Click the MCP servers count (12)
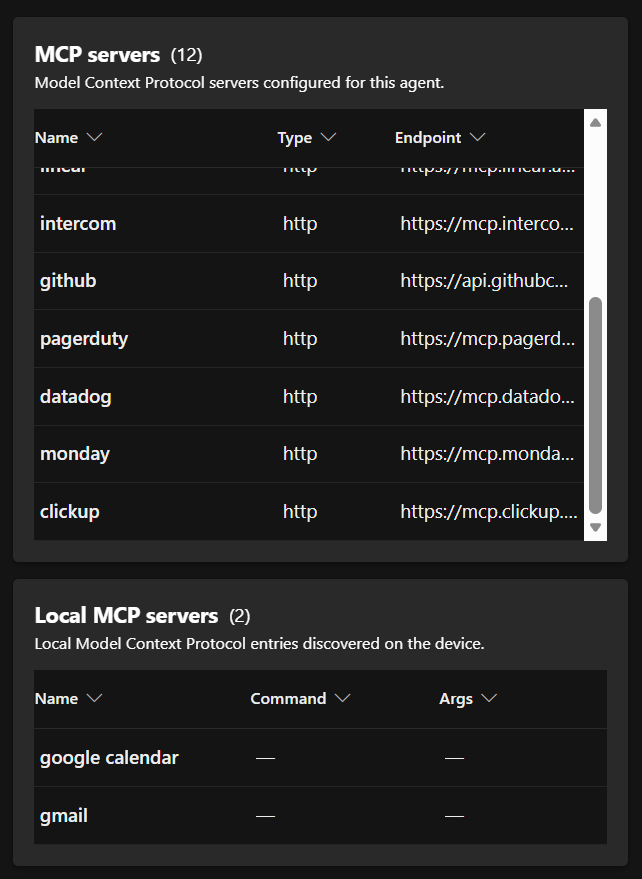Image resolution: width=642 pixels, height=879 pixels. (x=186, y=55)
